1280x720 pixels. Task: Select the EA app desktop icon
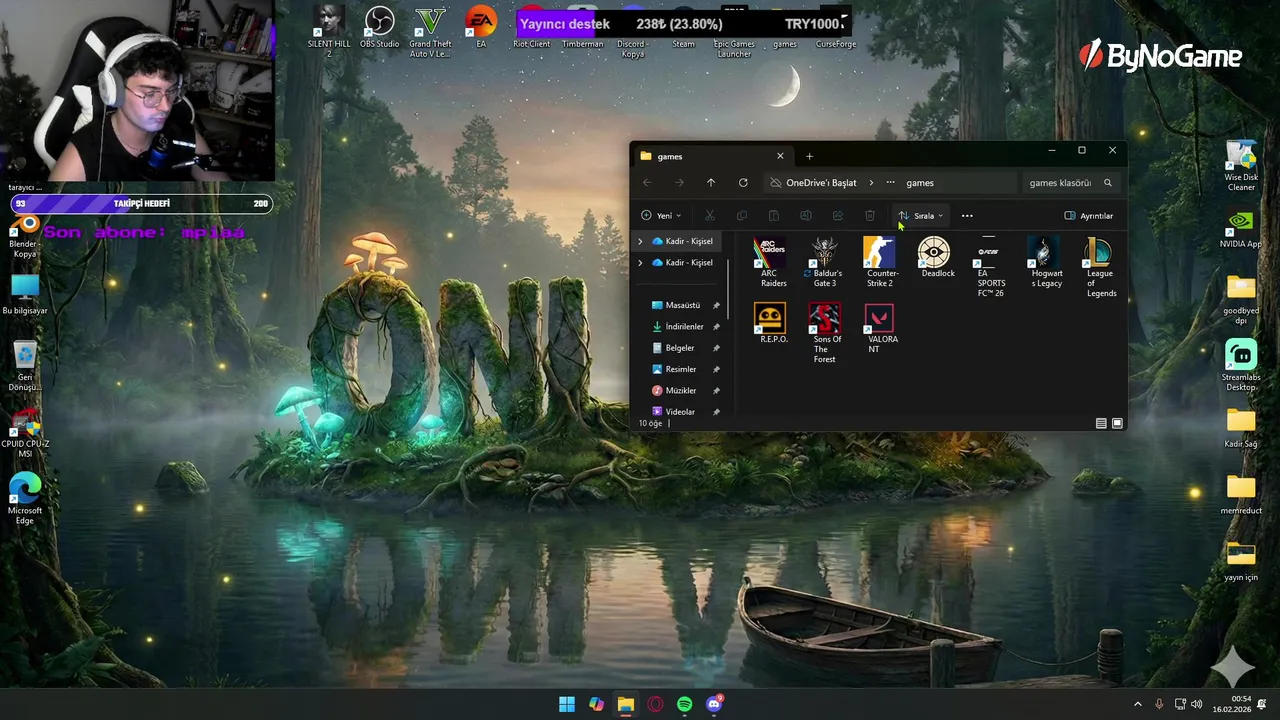pos(481,28)
